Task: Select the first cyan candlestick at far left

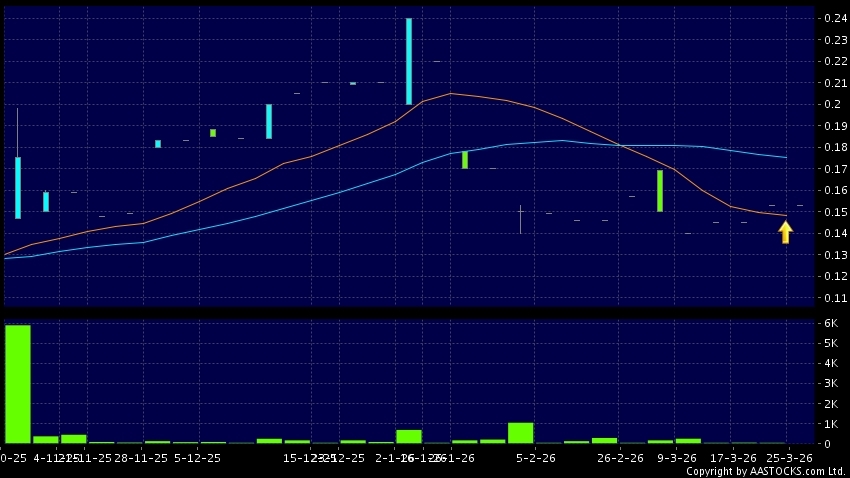Action: point(18,187)
